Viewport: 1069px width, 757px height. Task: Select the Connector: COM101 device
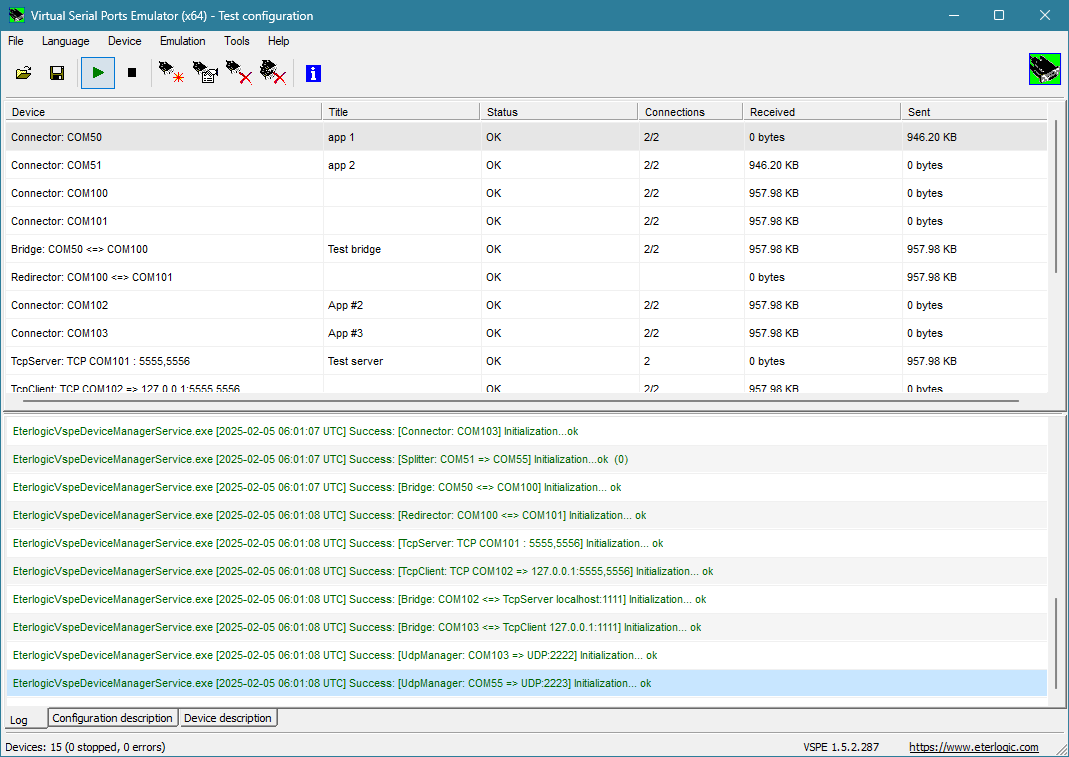tap(526, 221)
